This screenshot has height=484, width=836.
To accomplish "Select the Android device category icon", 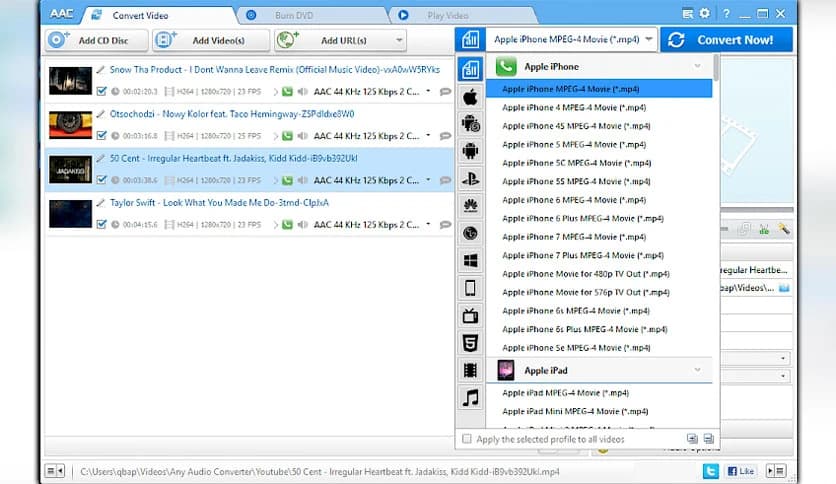I will point(470,151).
